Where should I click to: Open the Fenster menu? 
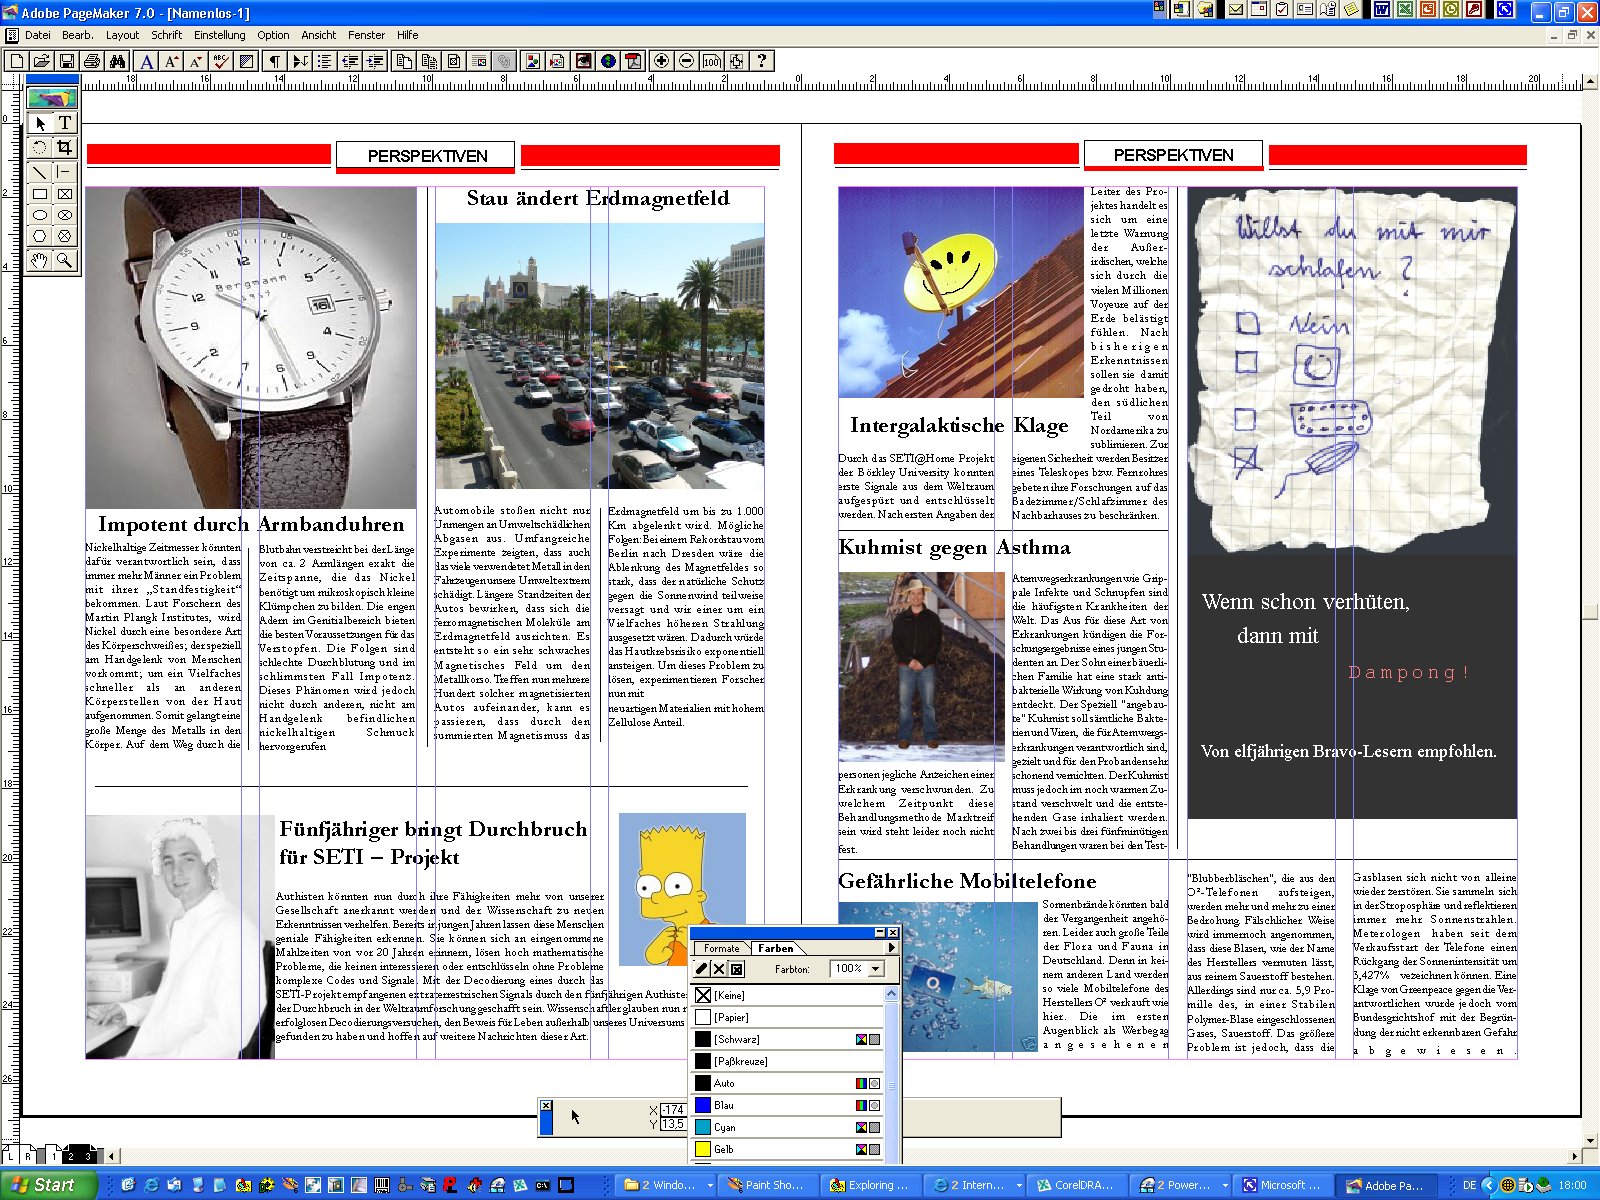pos(367,35)
